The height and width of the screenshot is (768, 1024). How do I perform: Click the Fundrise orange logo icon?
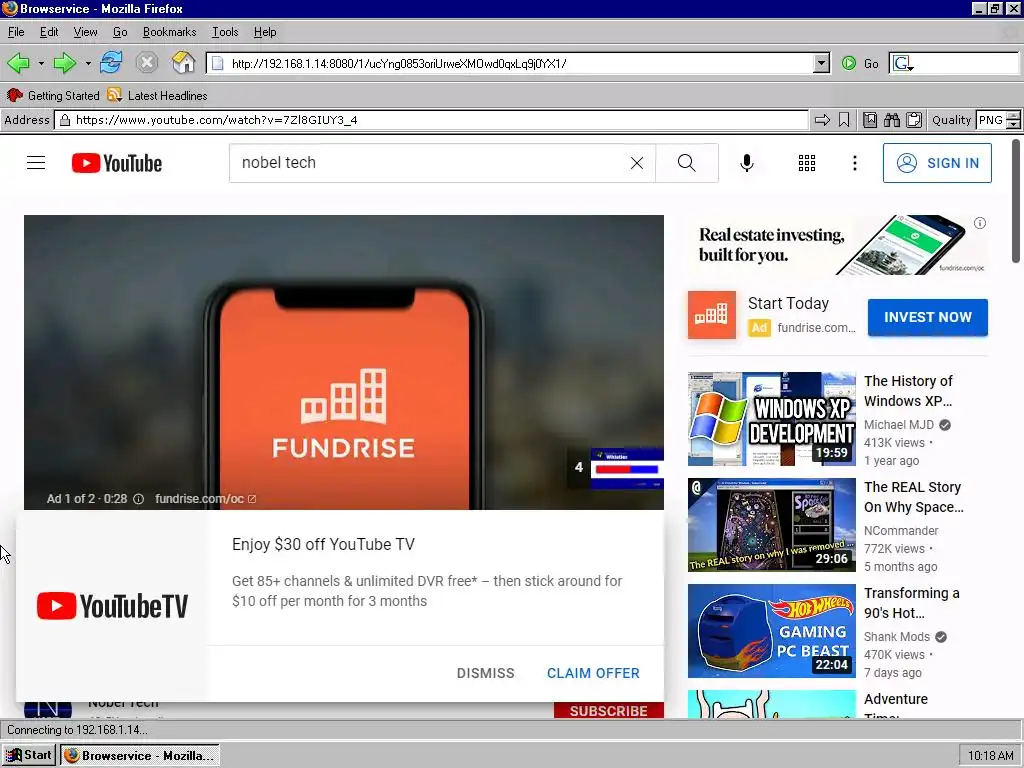tap(711, 315)
